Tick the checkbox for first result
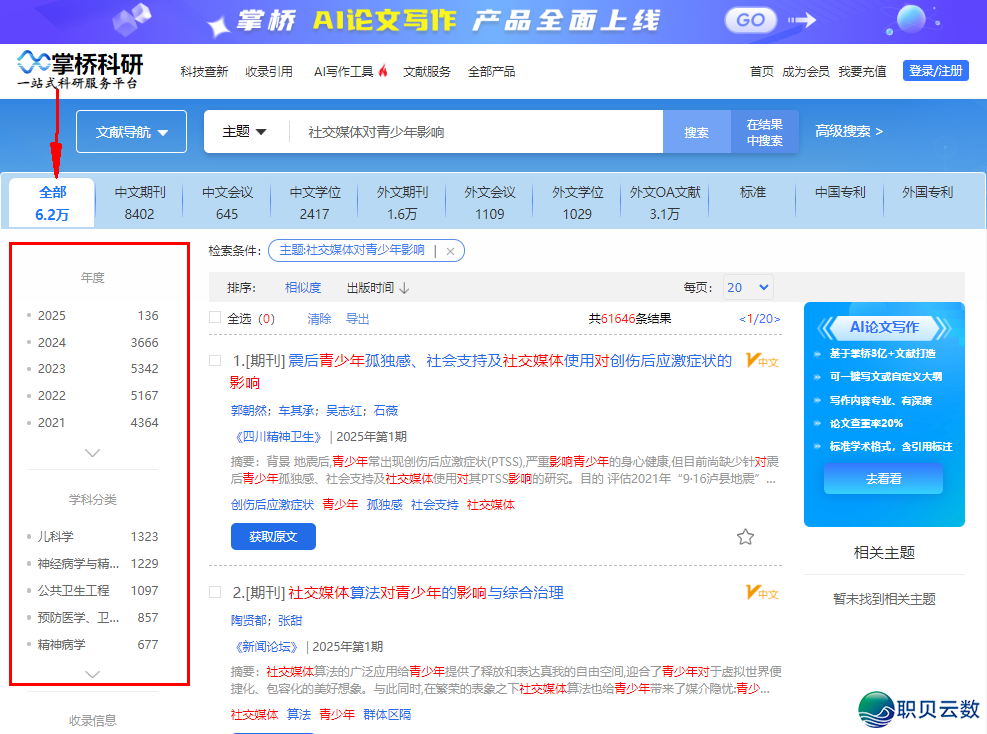The image size is (987, 734). click(x=215, y=361)
